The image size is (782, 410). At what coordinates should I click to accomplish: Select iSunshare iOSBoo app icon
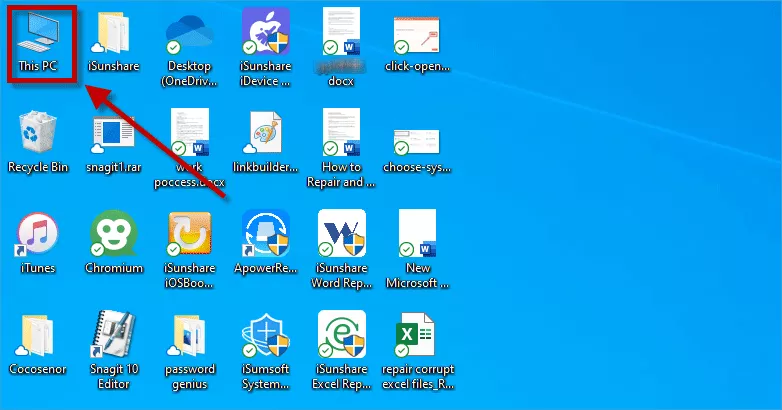[x=190, y=233]
